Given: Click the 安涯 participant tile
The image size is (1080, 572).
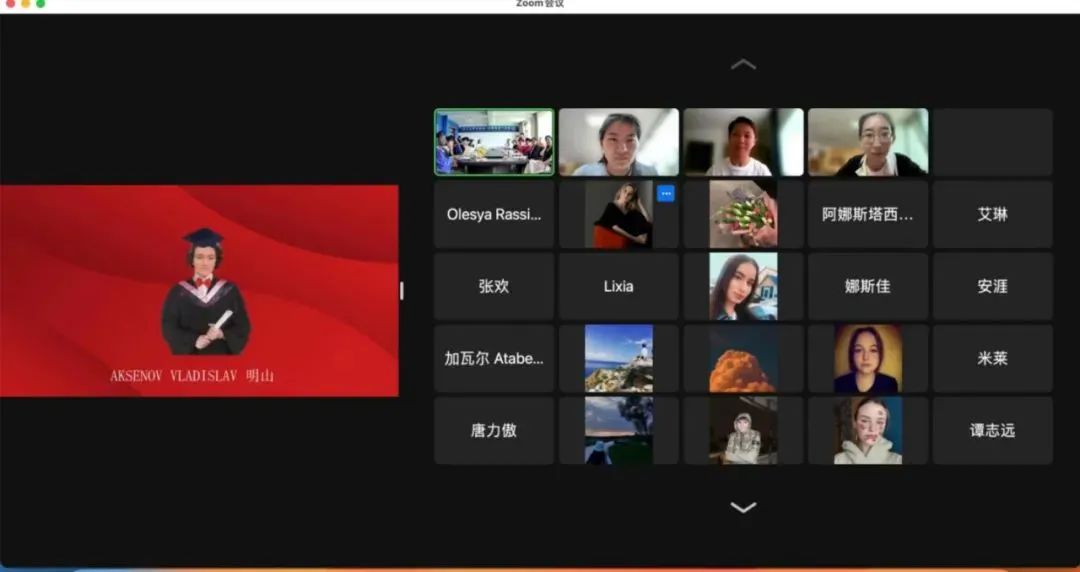Looking at the screenshot, I should pyautogui.click(x=992, y=286).
